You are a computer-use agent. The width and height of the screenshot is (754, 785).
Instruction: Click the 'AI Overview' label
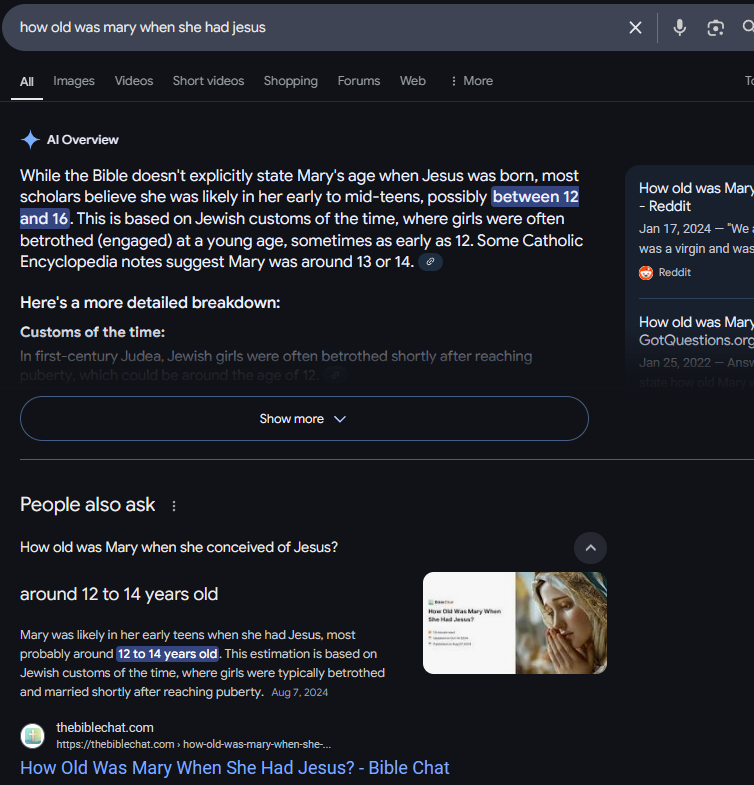(83, 140)
